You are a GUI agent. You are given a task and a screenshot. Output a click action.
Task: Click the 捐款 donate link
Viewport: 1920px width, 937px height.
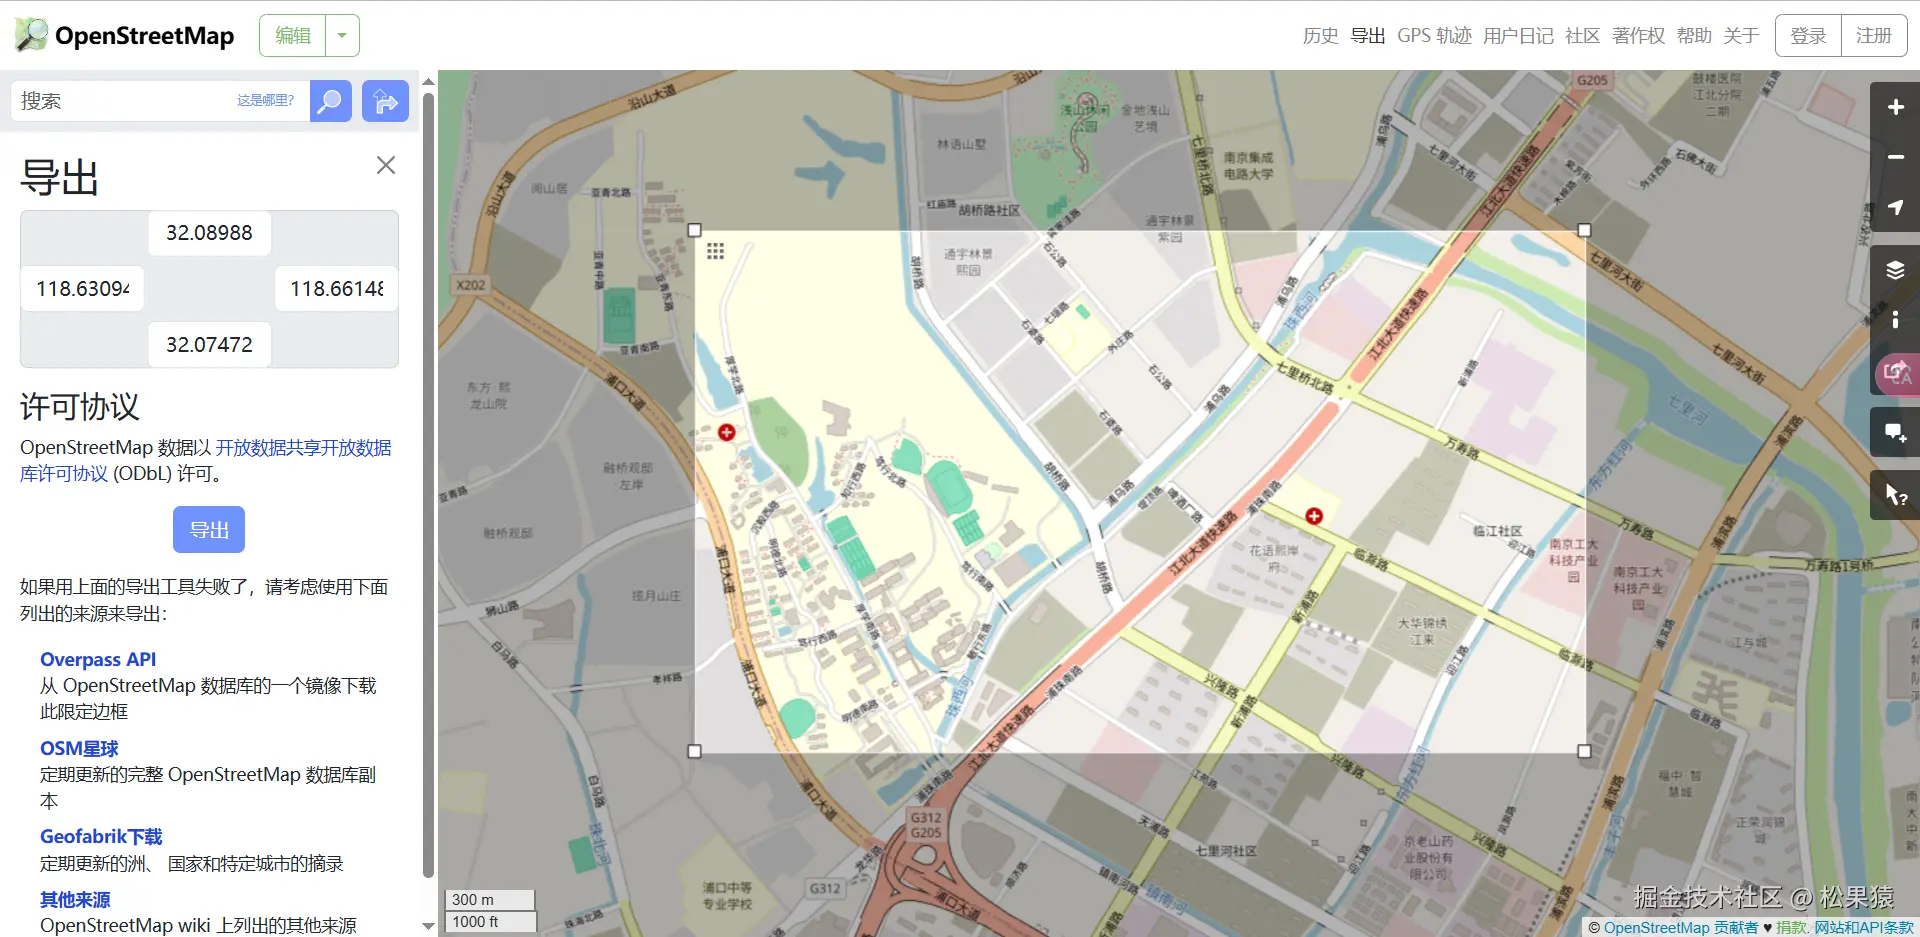[x=1791, y=927]
